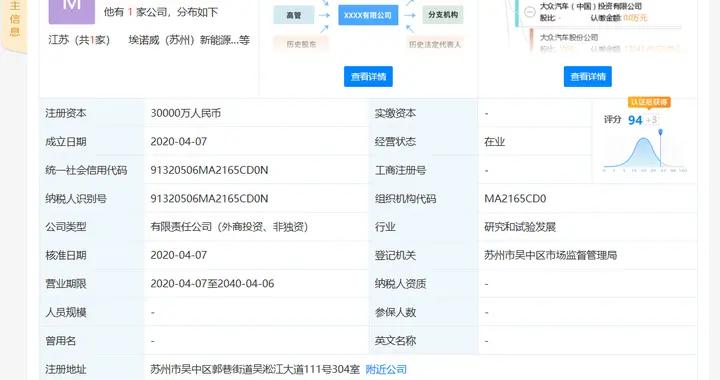This screenshot has width=720, height=380.
Task: Click the 附近公司 link
Action: [x=386, y=369]
